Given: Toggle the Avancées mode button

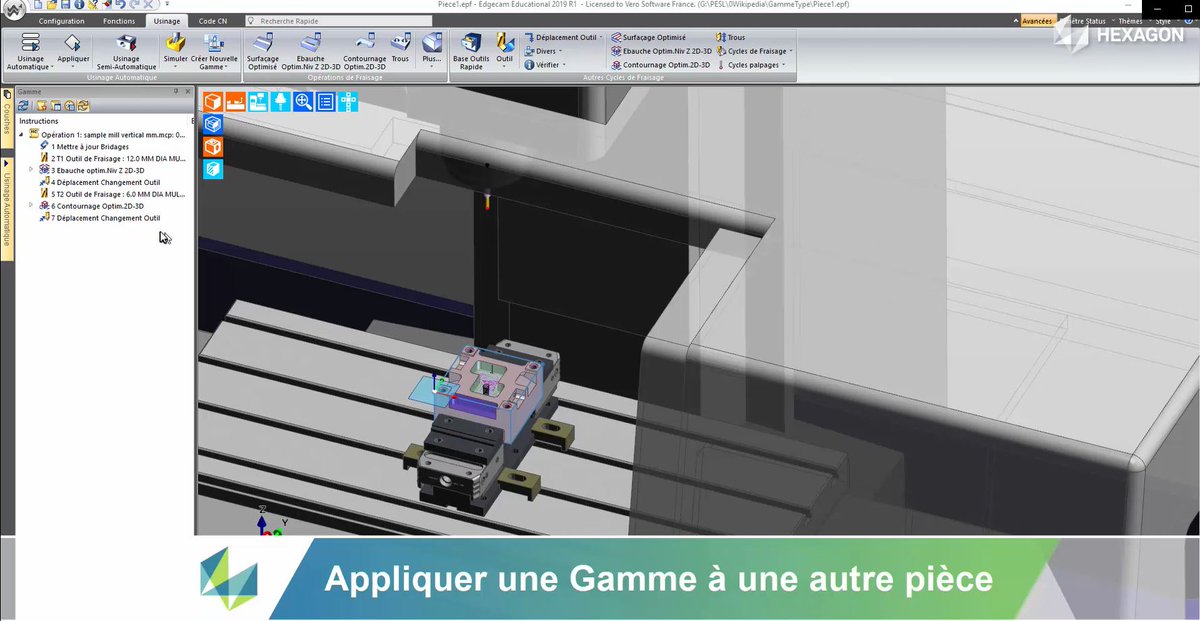Looking at the screenshot, I should 1037,20.
